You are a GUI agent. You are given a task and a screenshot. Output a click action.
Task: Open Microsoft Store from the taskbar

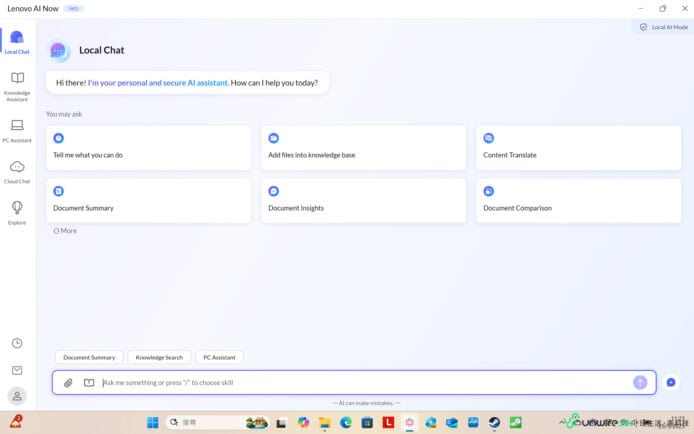coord(367,423)
